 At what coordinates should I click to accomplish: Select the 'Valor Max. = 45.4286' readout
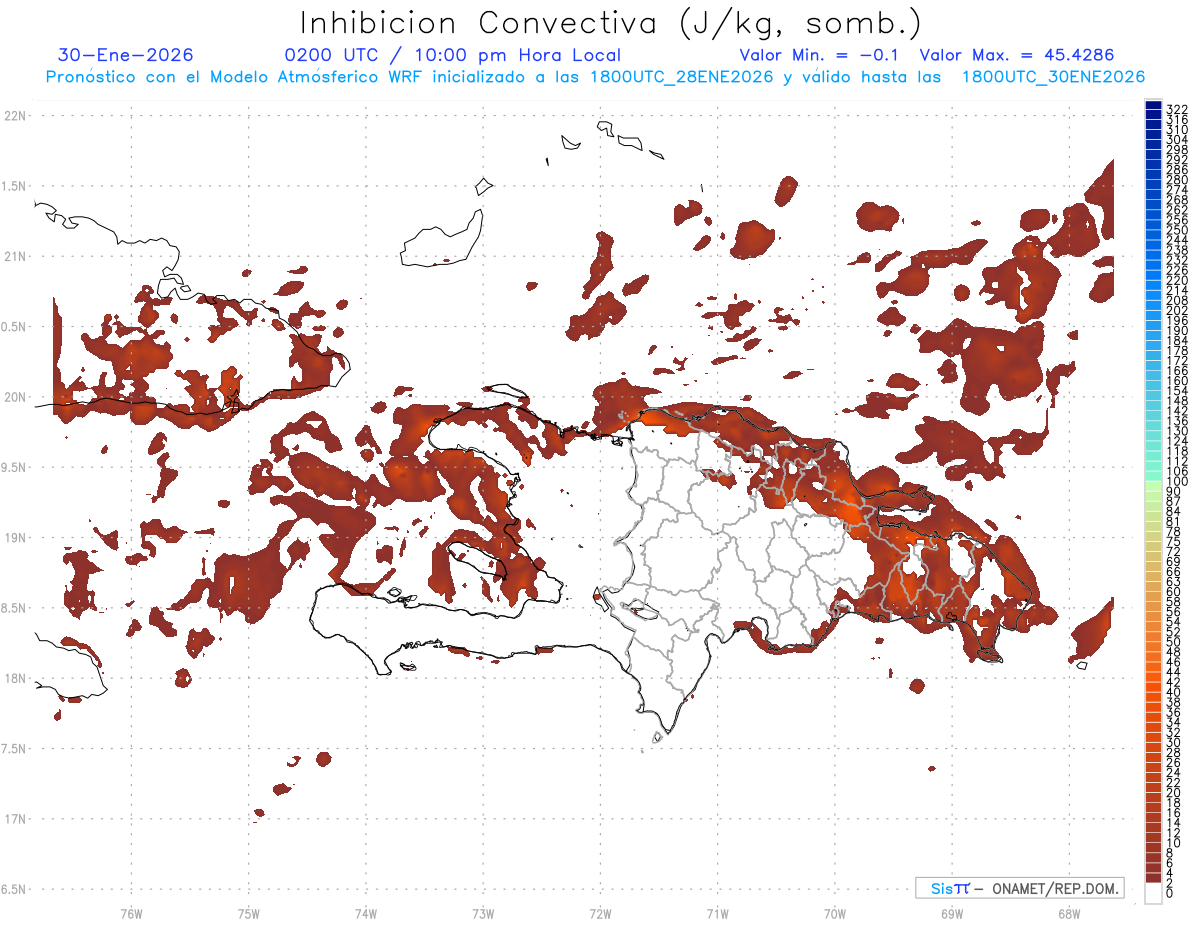[x=1017, y=56]
